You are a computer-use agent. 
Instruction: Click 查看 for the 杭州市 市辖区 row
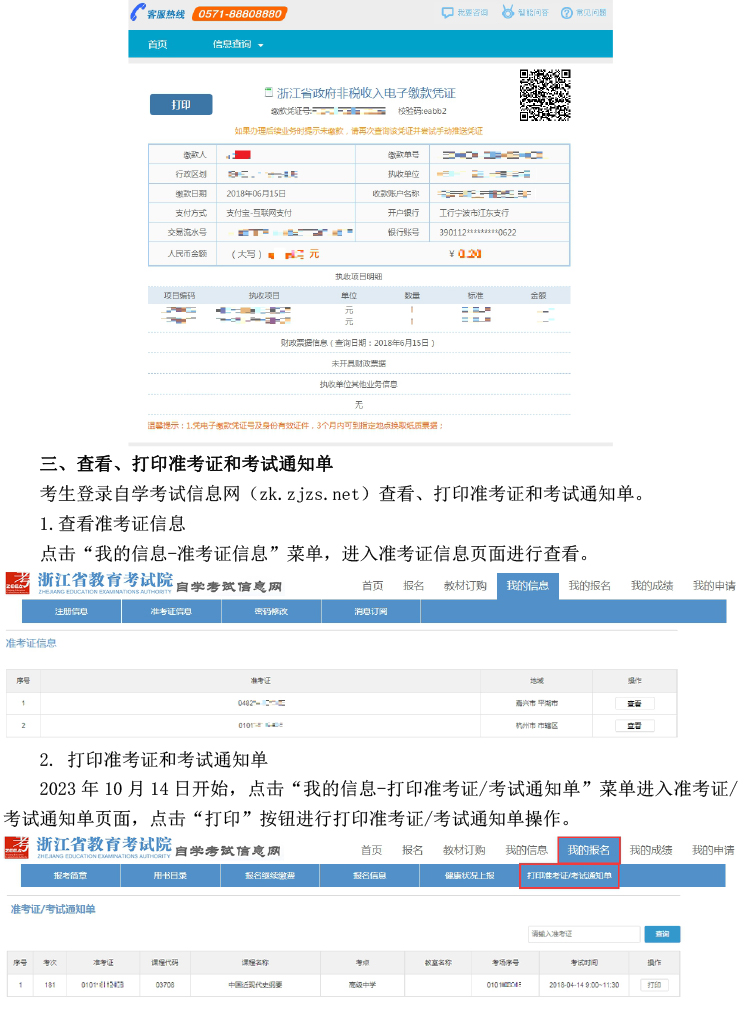(635, 725)
